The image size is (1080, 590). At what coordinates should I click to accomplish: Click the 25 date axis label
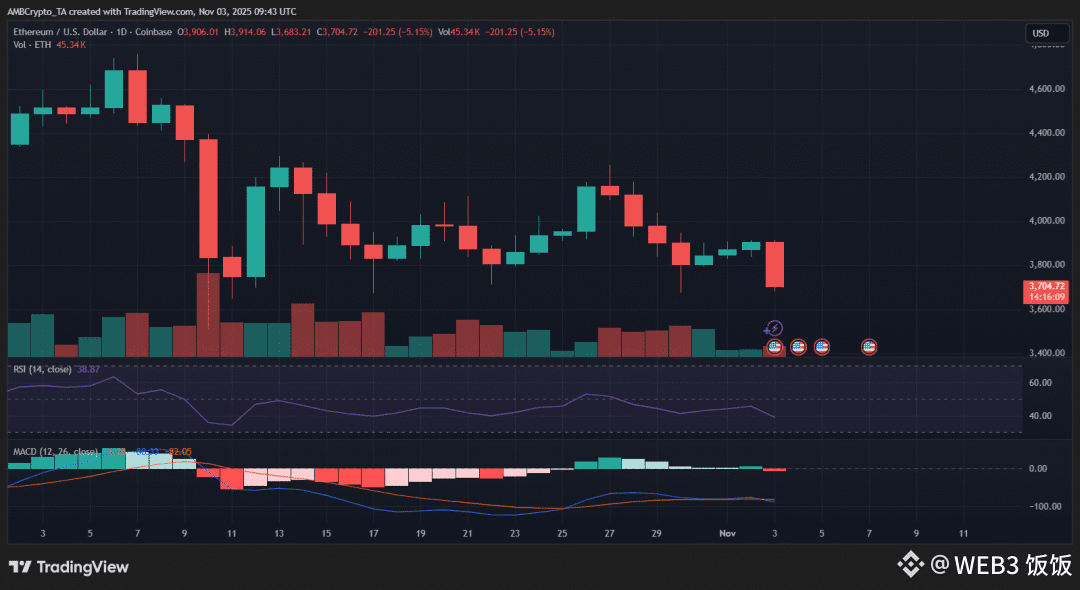point(562,534)
